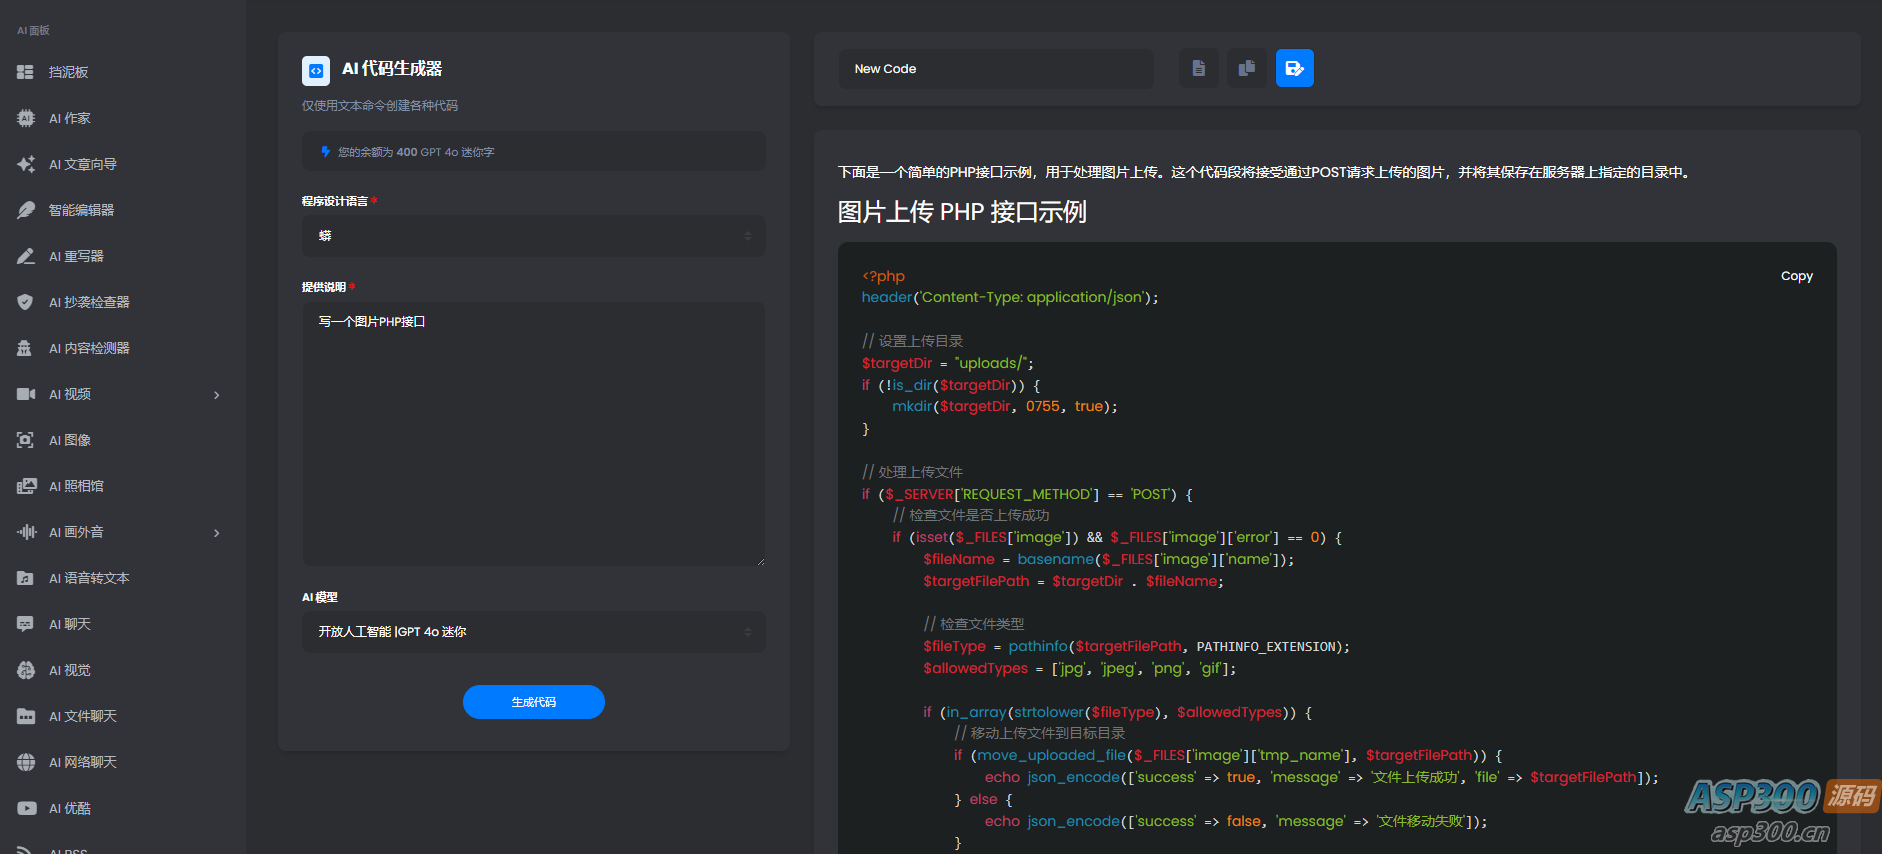
Task: Open the AI 图像 sidebar icon
Action: 26,440
